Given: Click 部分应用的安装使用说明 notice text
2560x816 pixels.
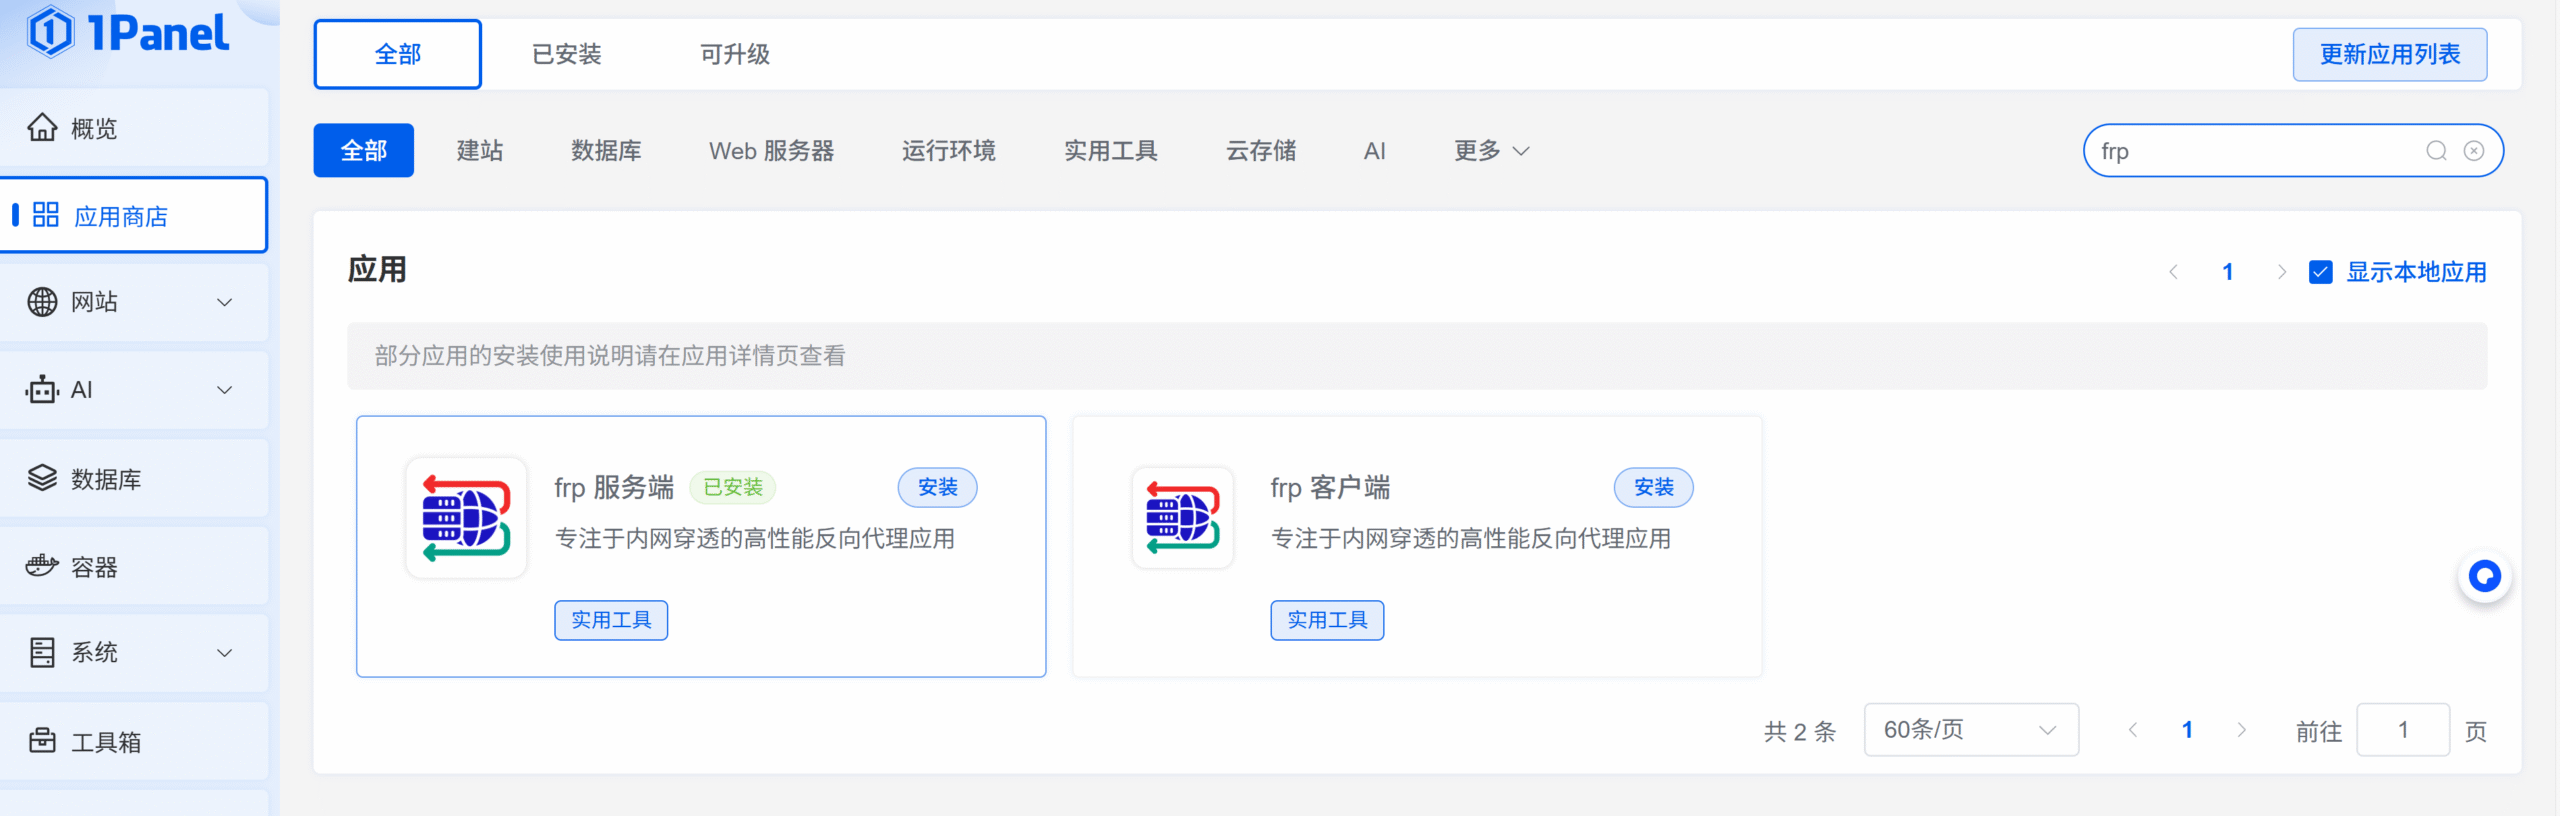Looking at the screenshot, I should 610,355.
